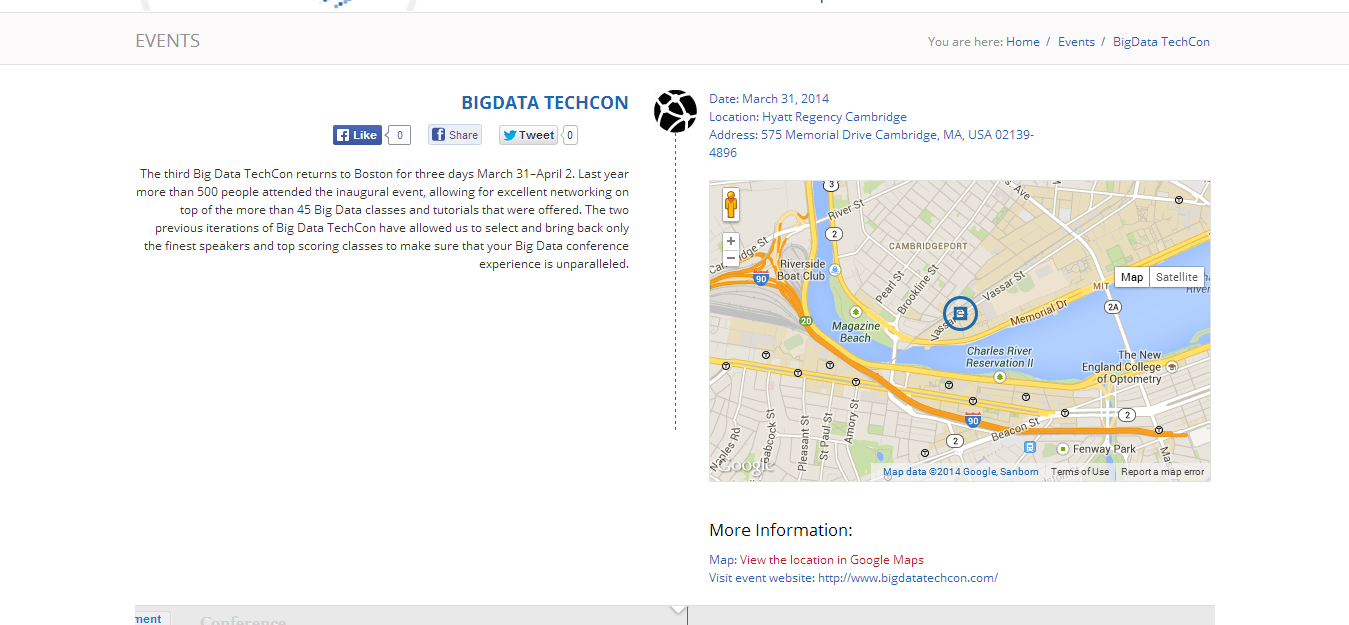The width and height of the screenshot is (1349, 625).
Task: Click the BIGDATA TECHCON title heading
Action: click(x=545, y=102)
